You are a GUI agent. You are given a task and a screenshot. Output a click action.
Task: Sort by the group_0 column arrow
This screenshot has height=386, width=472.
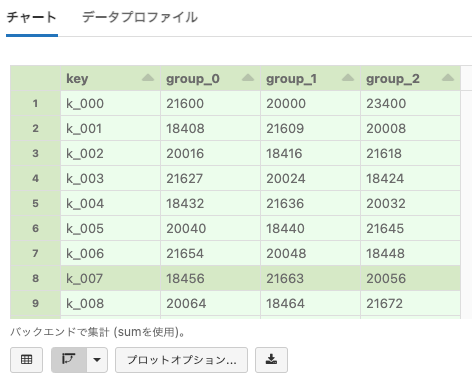pos(248,78)
